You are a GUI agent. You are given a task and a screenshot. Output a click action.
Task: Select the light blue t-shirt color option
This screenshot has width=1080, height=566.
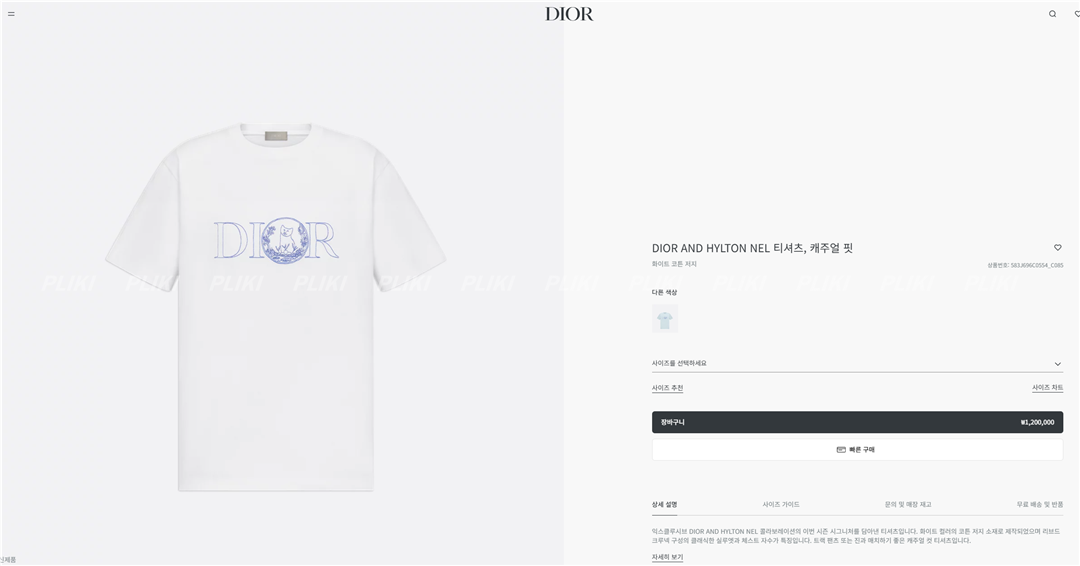coord(665,319)
